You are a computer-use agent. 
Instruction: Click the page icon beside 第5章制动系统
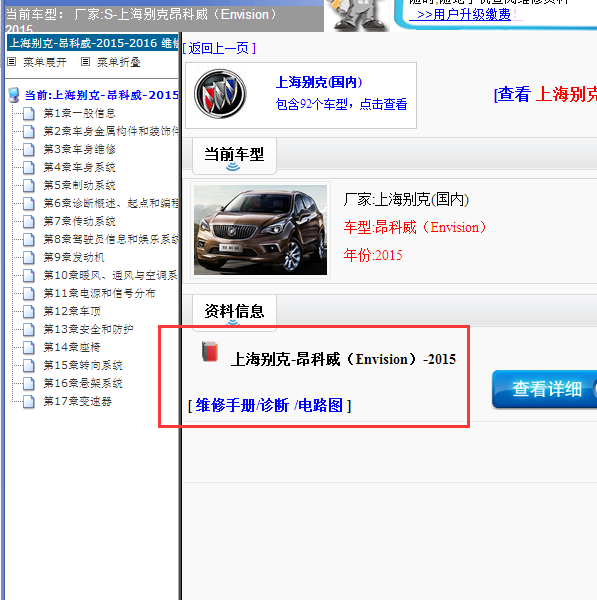pyautogui.click(x=29, y=186)
